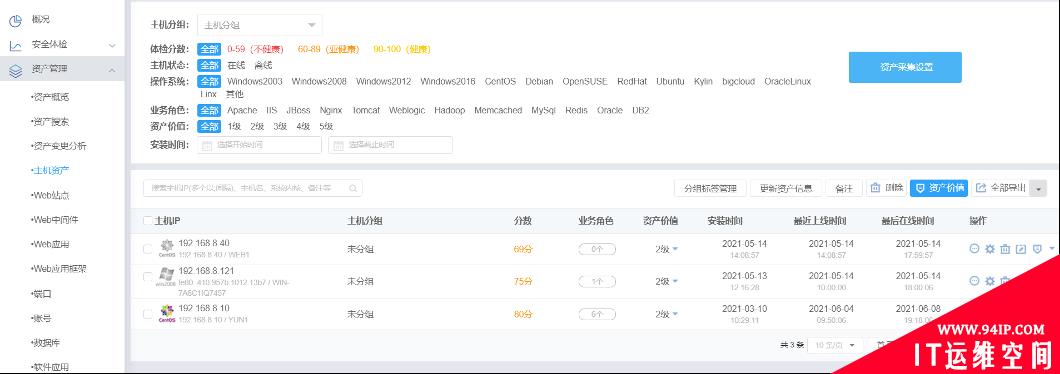The height and width of the screenshot is (374, 1060).
Task: Click the 全部导出 button
Action: (1001, 188)
